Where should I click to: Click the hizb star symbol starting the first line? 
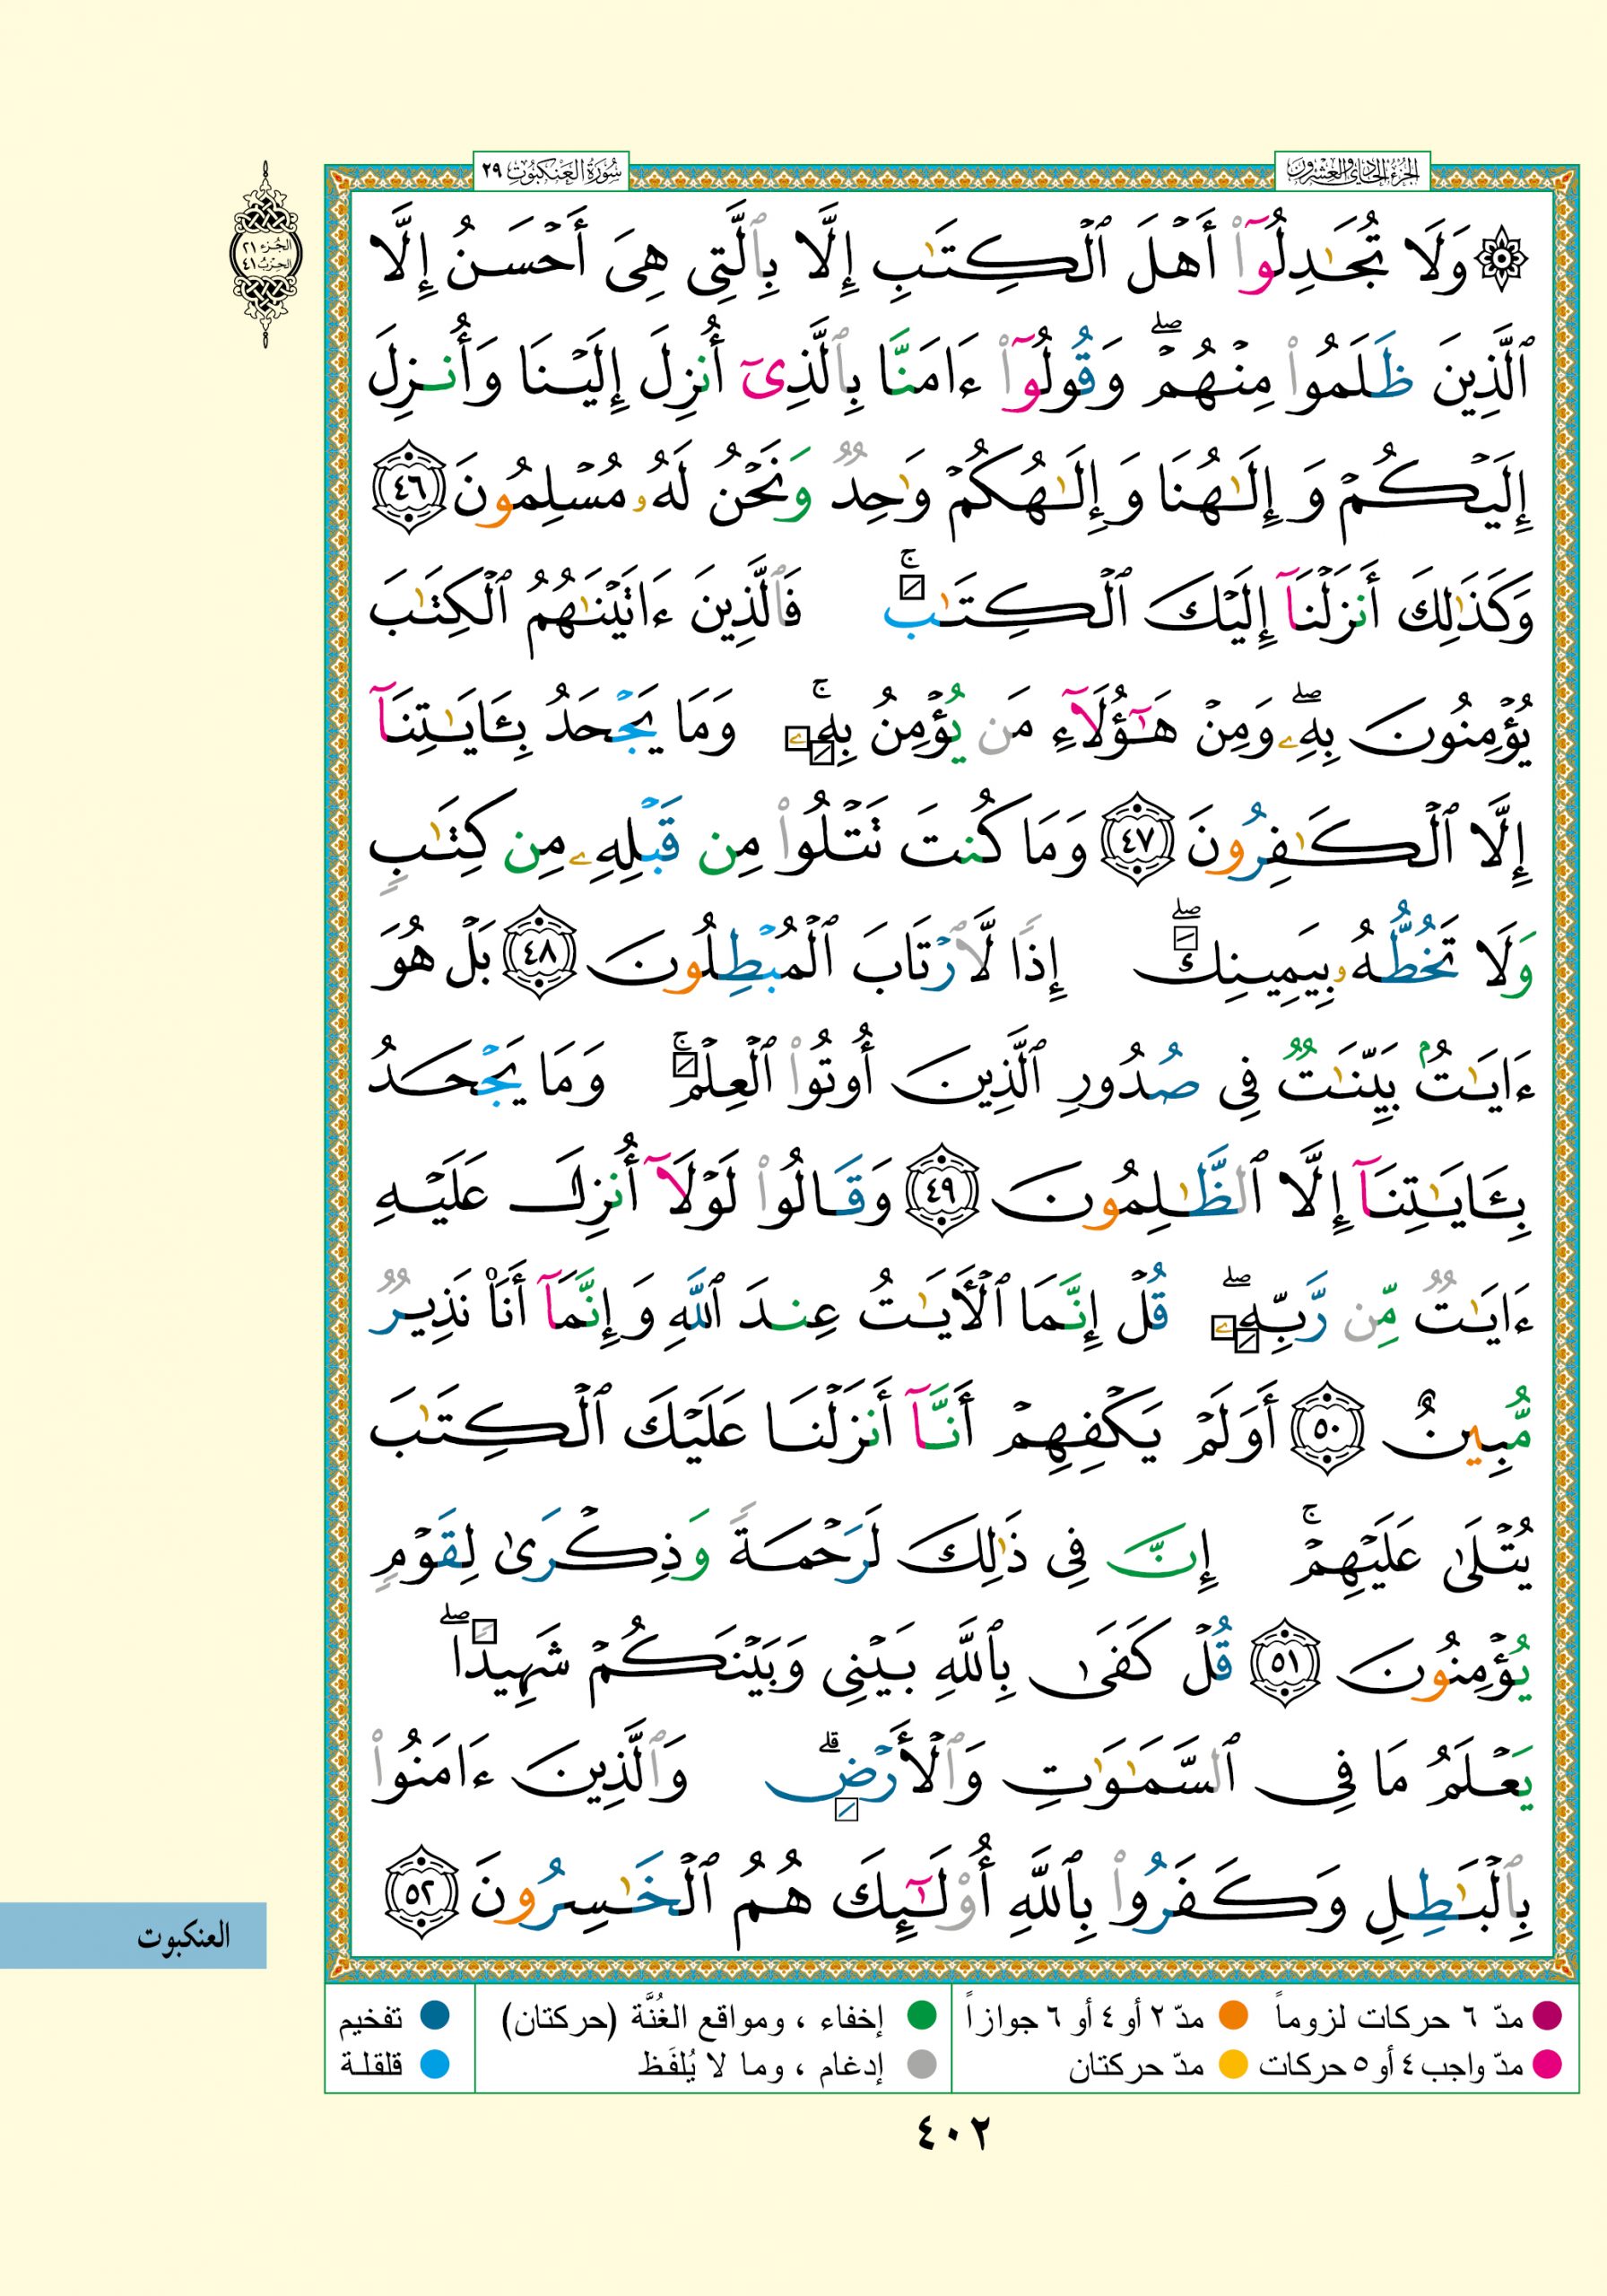[x=1505, y=259]
